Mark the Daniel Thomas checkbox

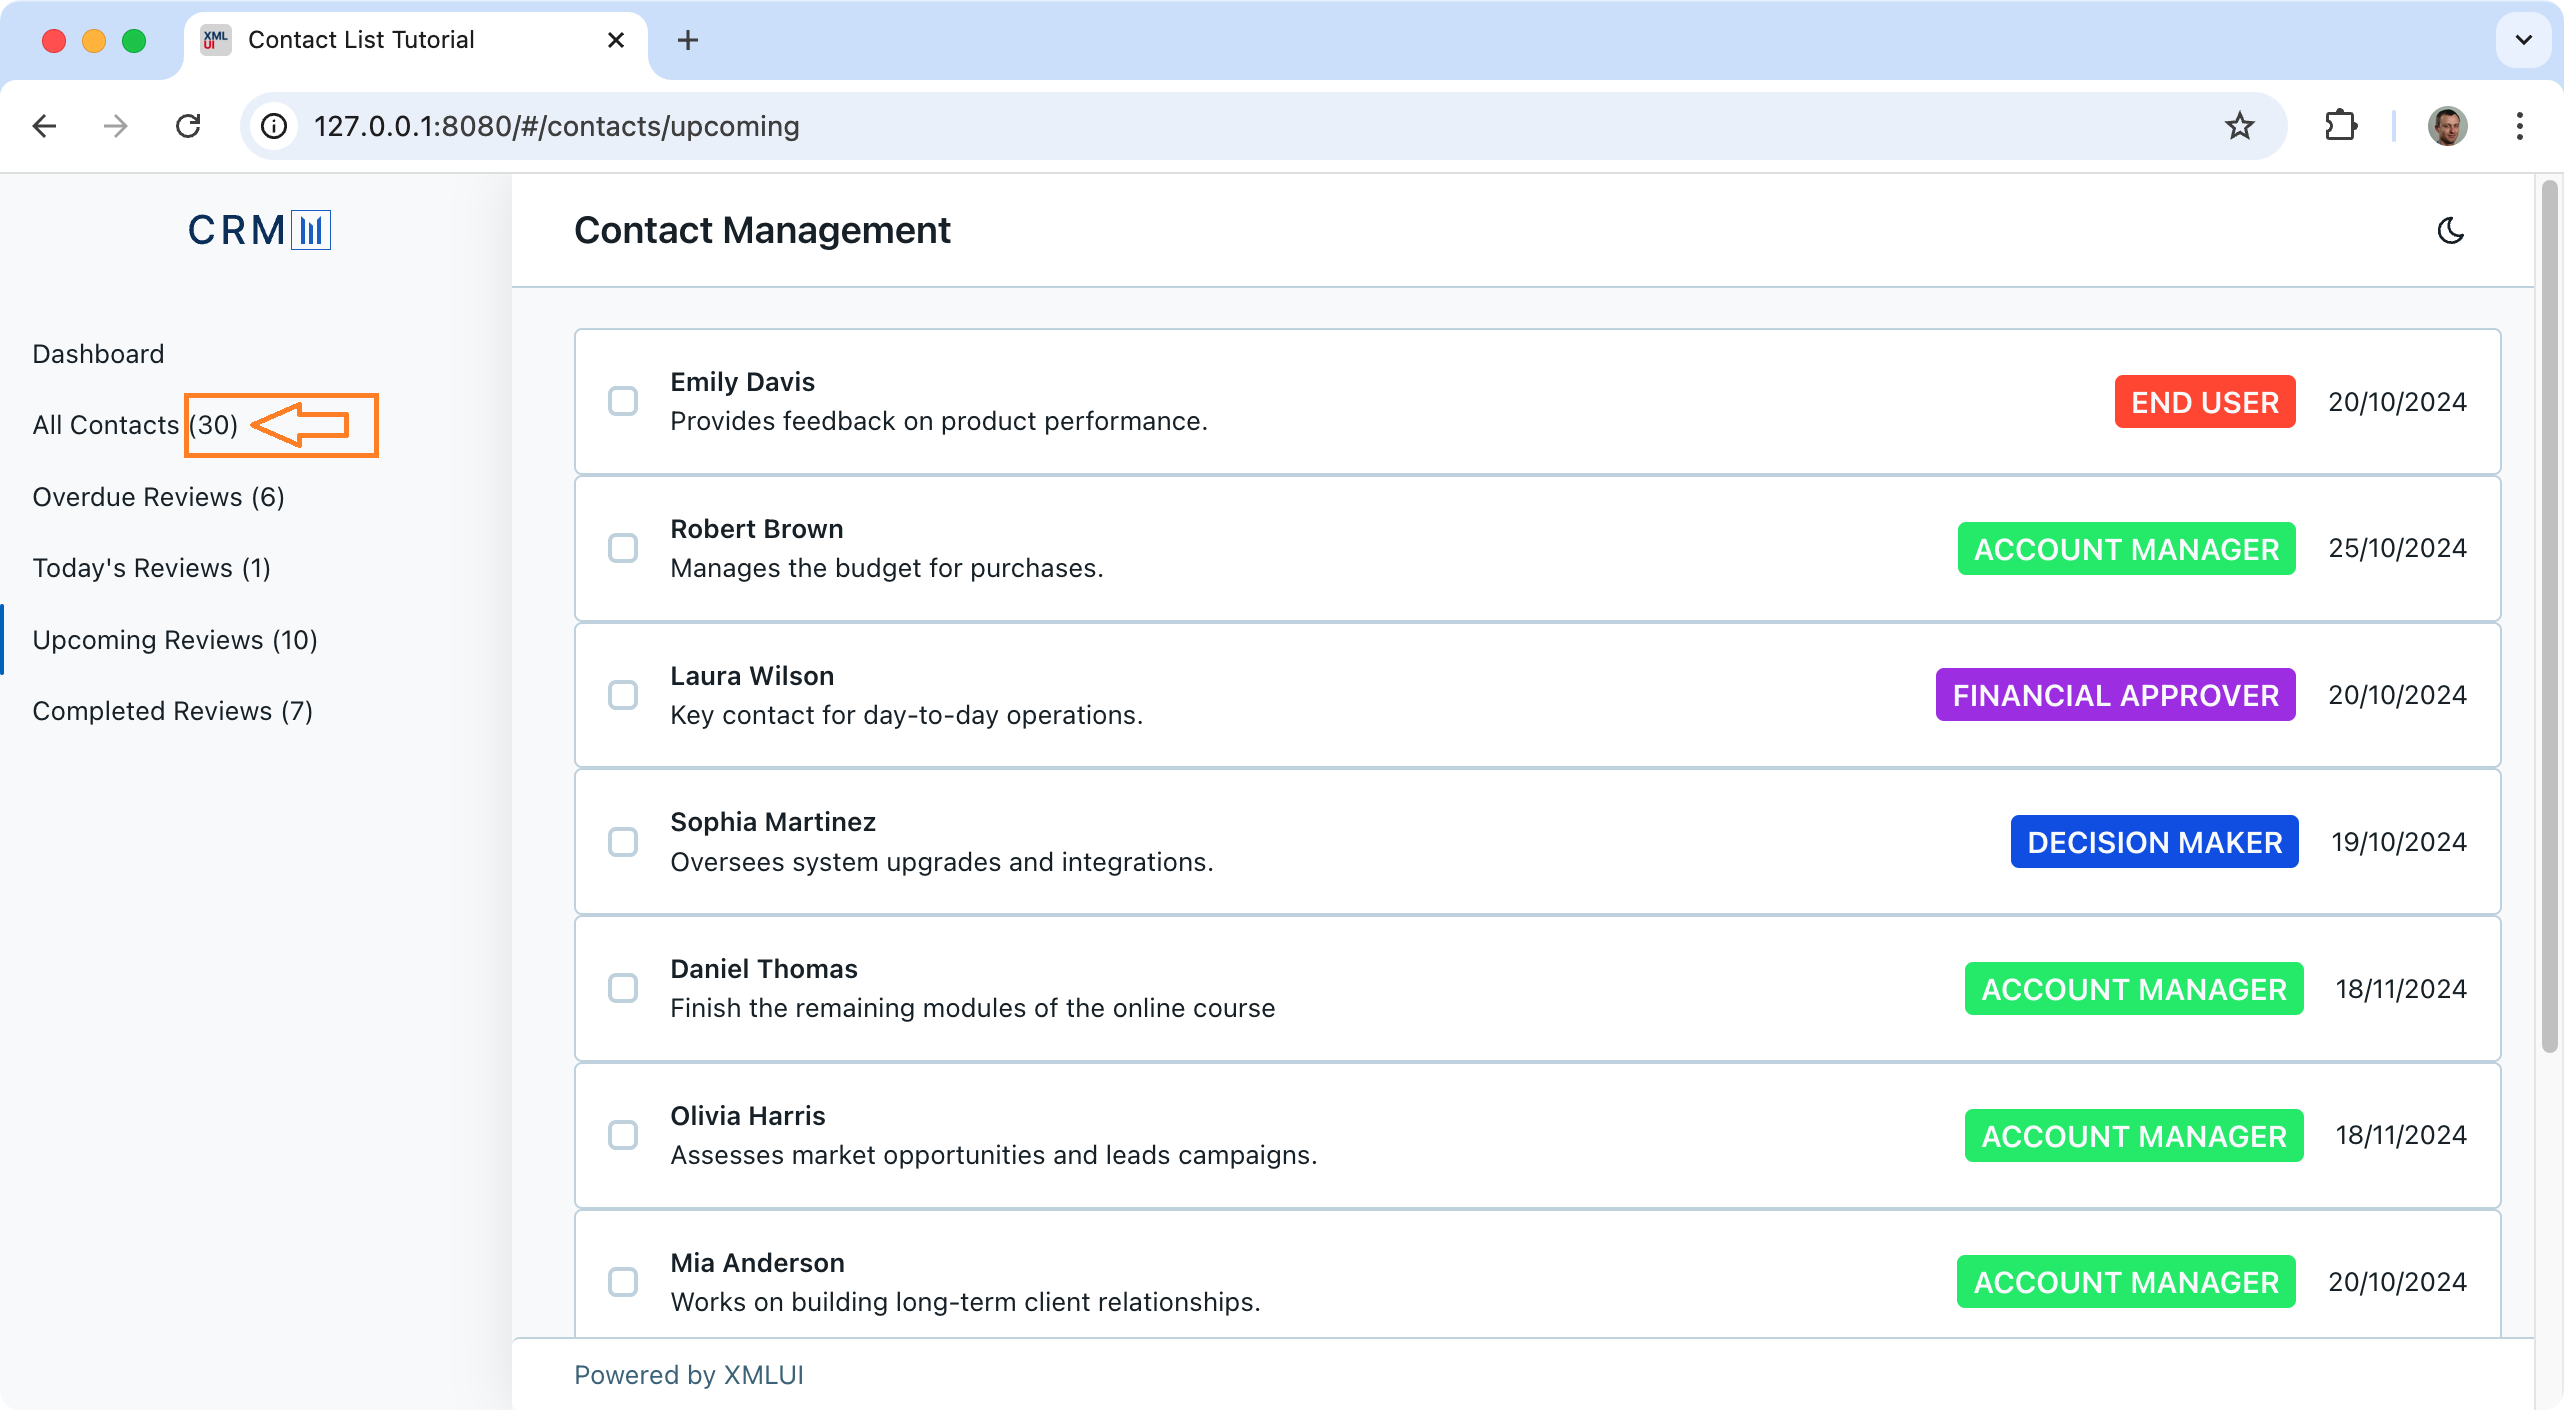click(x=623, y=988)
